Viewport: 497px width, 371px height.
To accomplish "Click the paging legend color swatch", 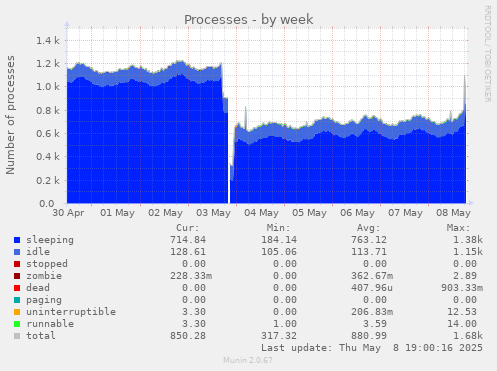I will pyautogui.click(x=17, y=300).
